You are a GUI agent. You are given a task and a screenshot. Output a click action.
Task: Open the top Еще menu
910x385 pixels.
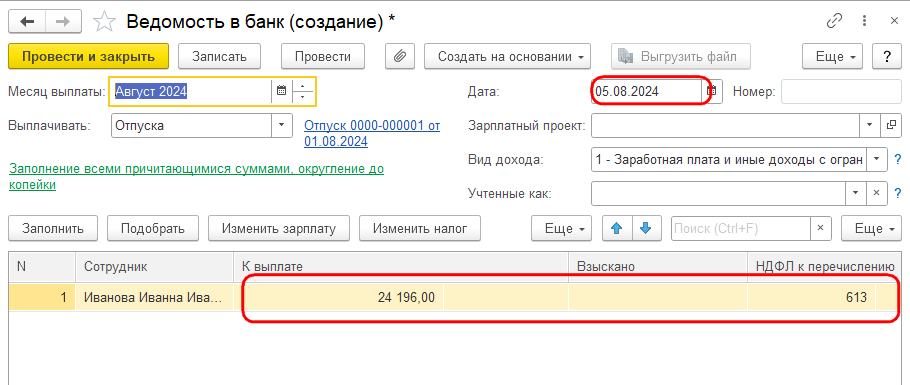click(832, 56)
